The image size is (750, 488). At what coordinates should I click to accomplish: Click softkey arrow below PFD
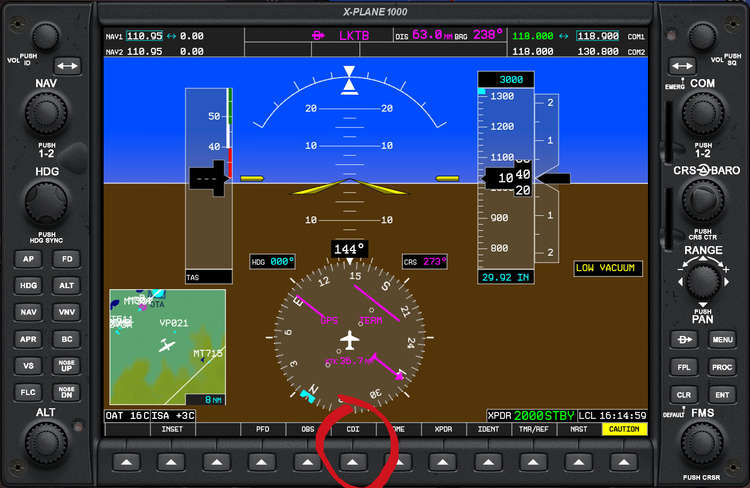pyautogui.click(x=262, y=463)
